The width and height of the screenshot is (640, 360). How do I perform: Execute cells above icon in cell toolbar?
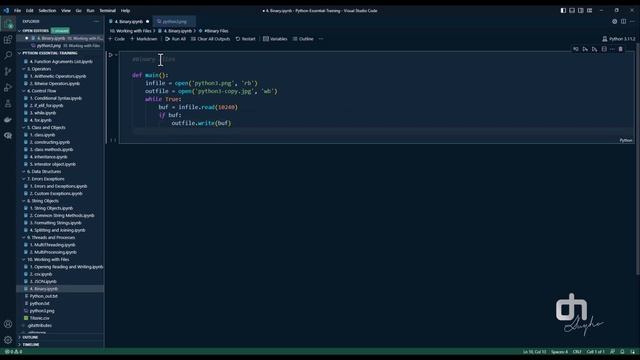coord(585,49)
